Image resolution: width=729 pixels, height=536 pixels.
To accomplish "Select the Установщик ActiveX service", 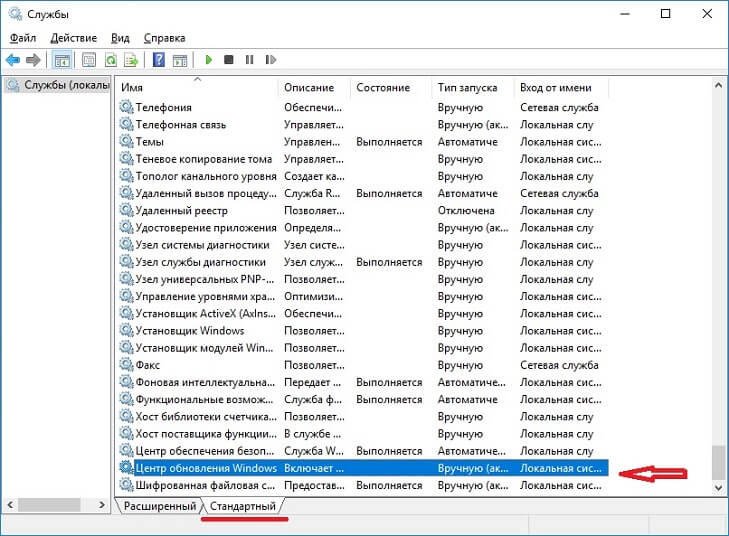I will (x=363, y=313).
